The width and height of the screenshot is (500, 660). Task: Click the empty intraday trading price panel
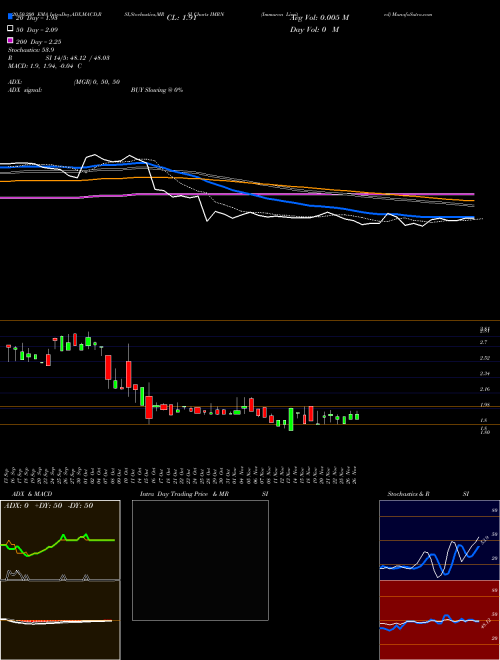(200, 560)
